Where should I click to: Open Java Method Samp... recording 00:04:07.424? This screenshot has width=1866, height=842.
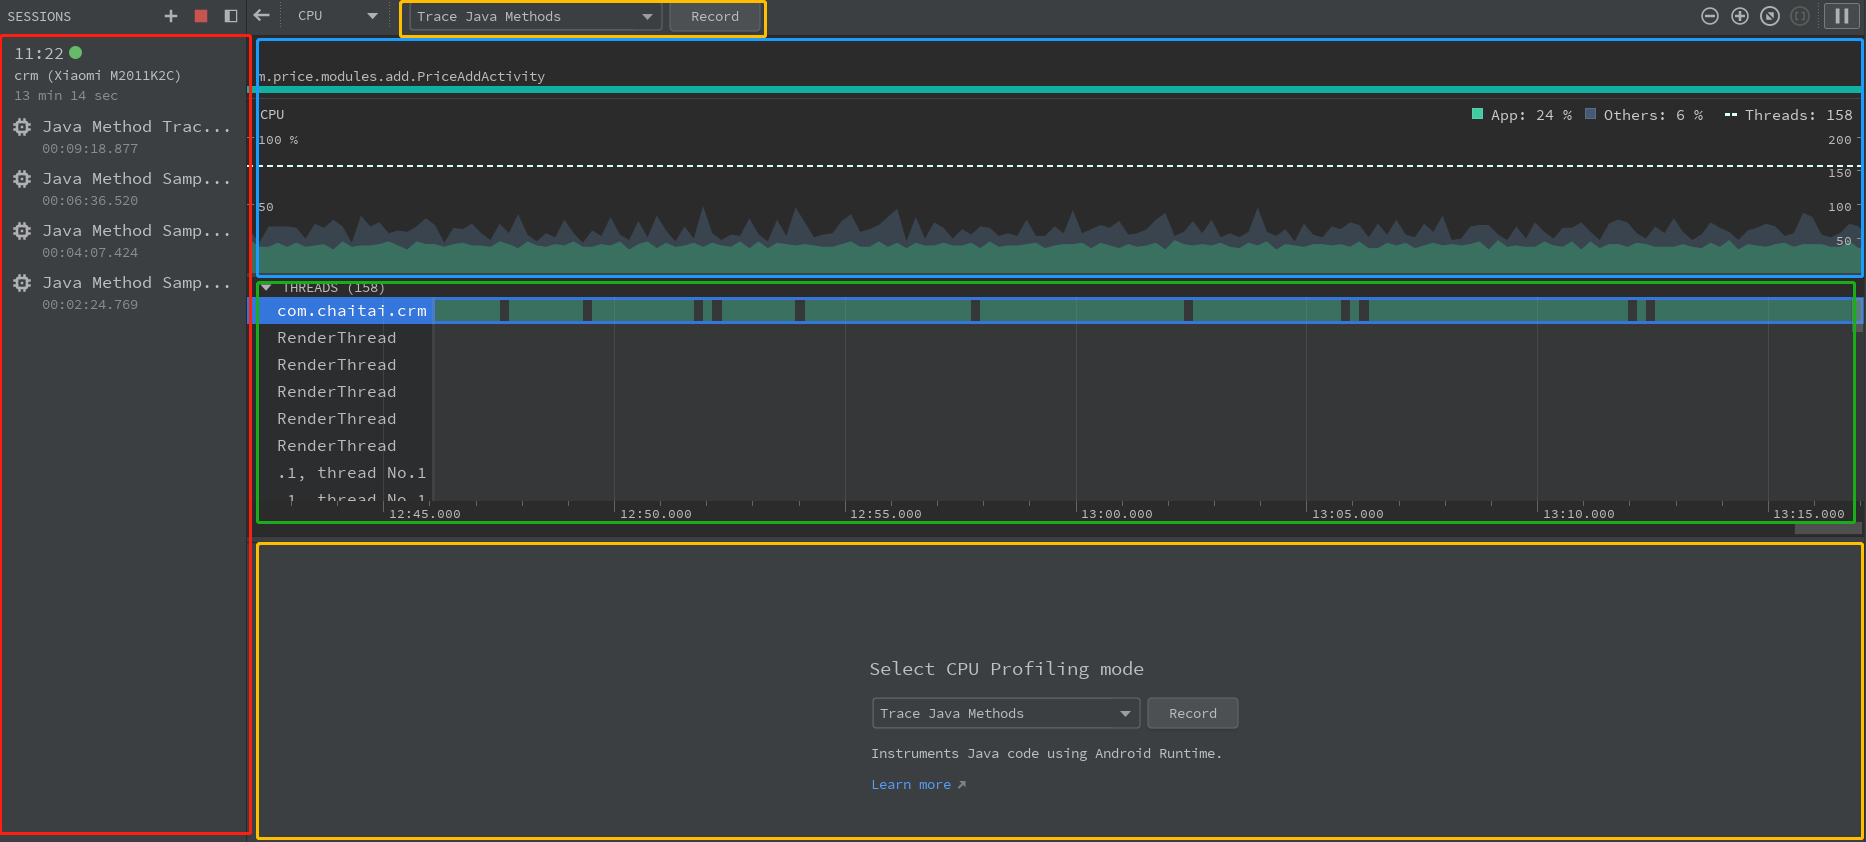(x=124, y=241)
